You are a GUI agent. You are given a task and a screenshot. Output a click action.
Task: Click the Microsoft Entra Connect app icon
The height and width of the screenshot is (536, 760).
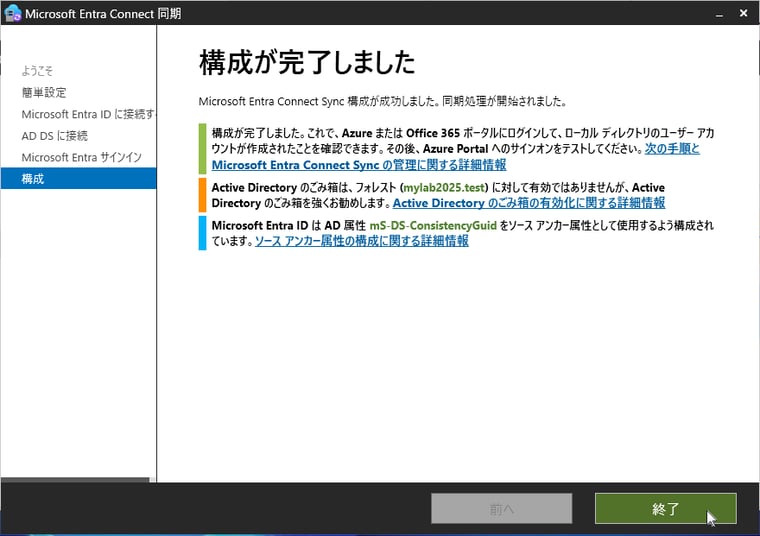click(13, 13)
